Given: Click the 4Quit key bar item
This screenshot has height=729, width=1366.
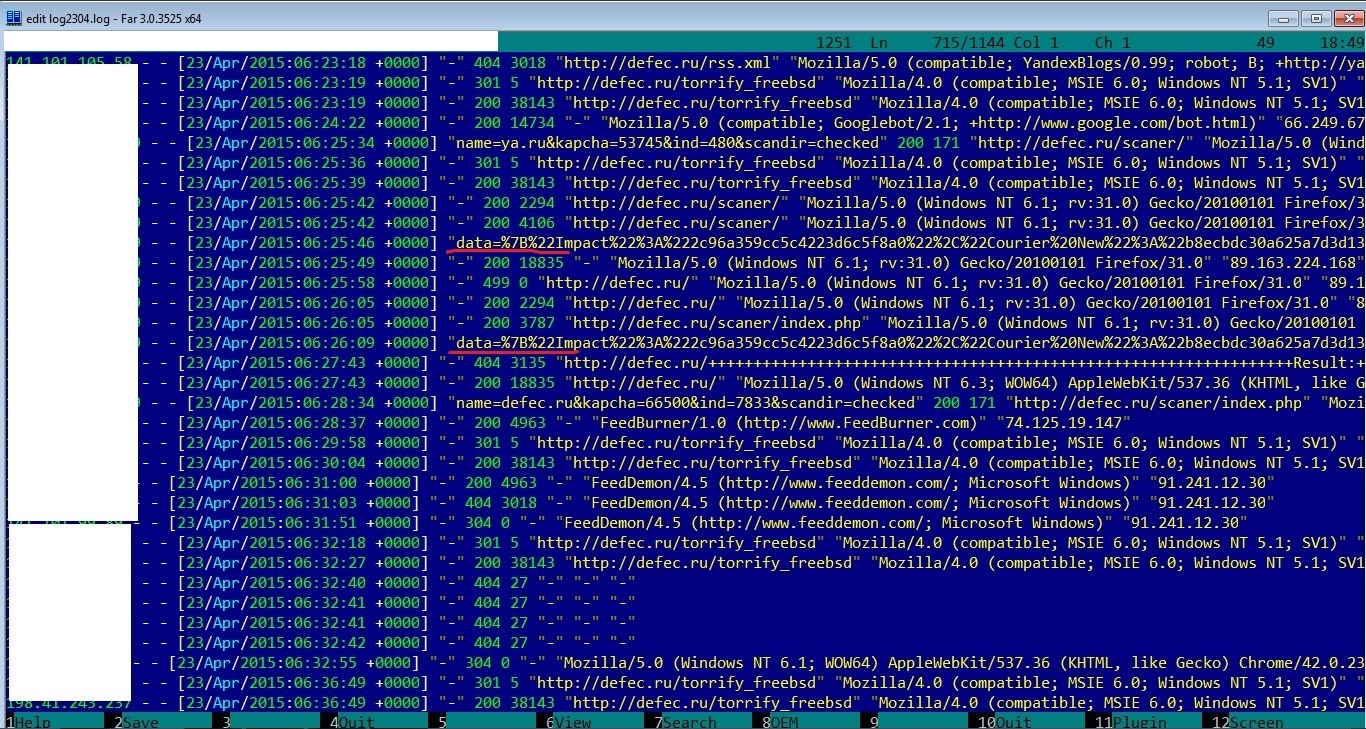Looking at the screenshot, I should pyautogui.click(x=355, y=722).
